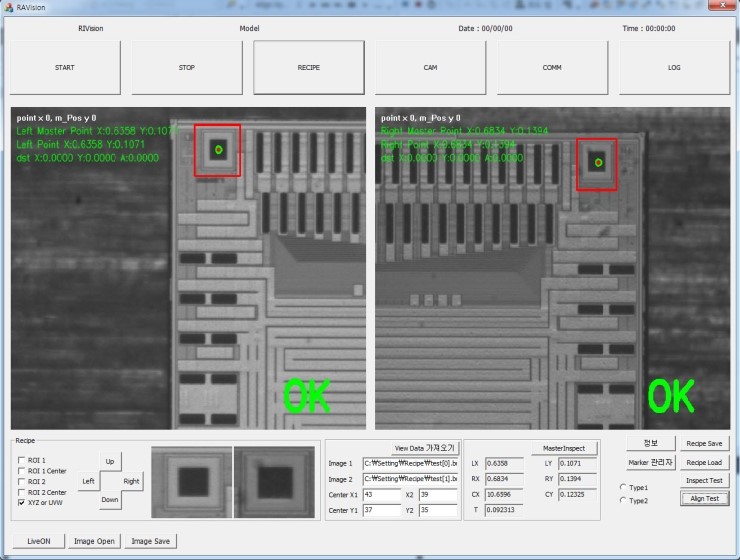Click the Recipe Save button
Image resolution: width=740 pixels, height=560 pixels.
(x=704, y=443)
